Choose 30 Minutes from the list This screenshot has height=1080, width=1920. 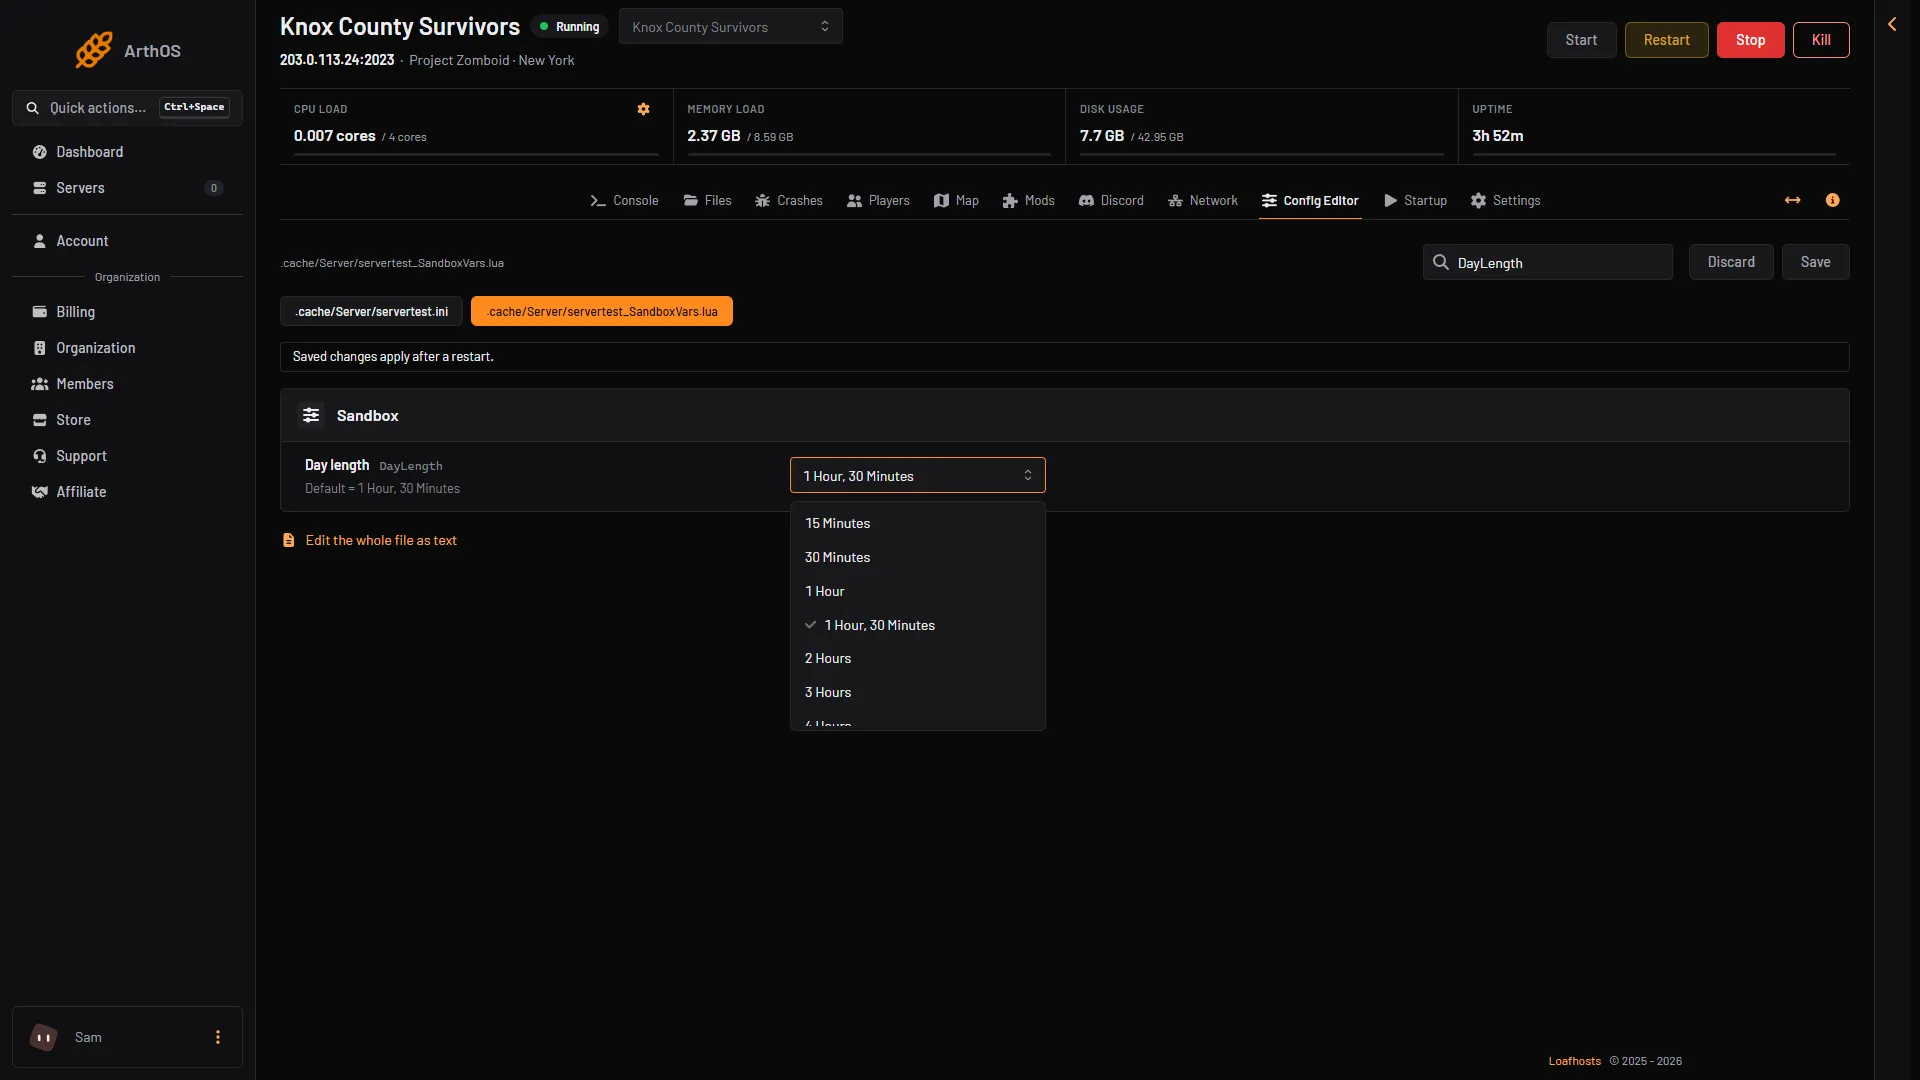tap(918, 557)
